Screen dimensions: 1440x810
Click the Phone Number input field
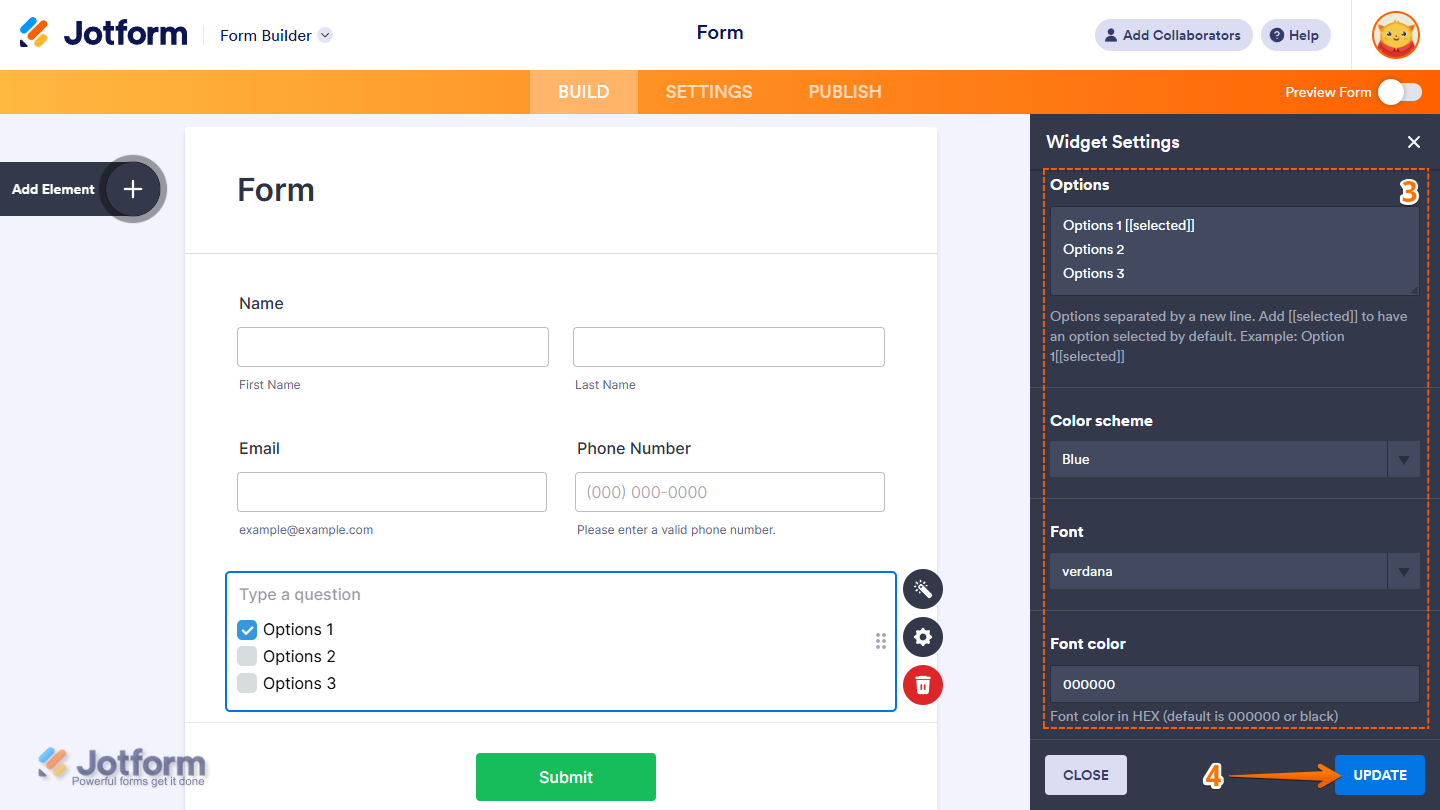728,491
